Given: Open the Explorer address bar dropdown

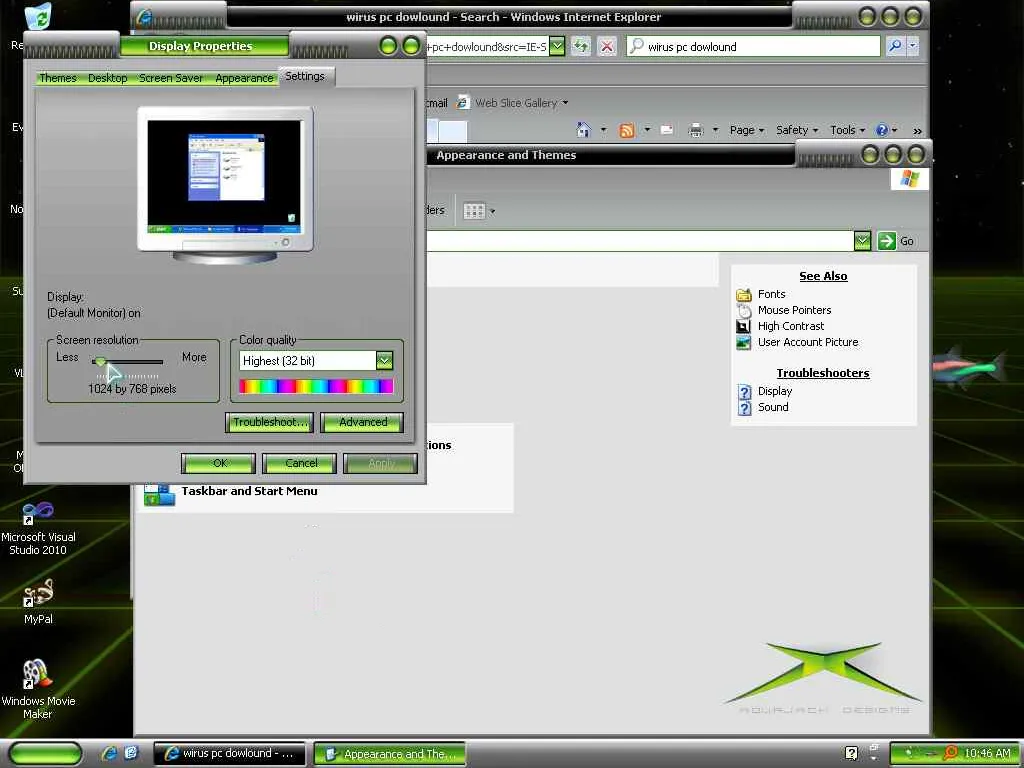Looking at the screenshot, I should (x=862, y=241).
